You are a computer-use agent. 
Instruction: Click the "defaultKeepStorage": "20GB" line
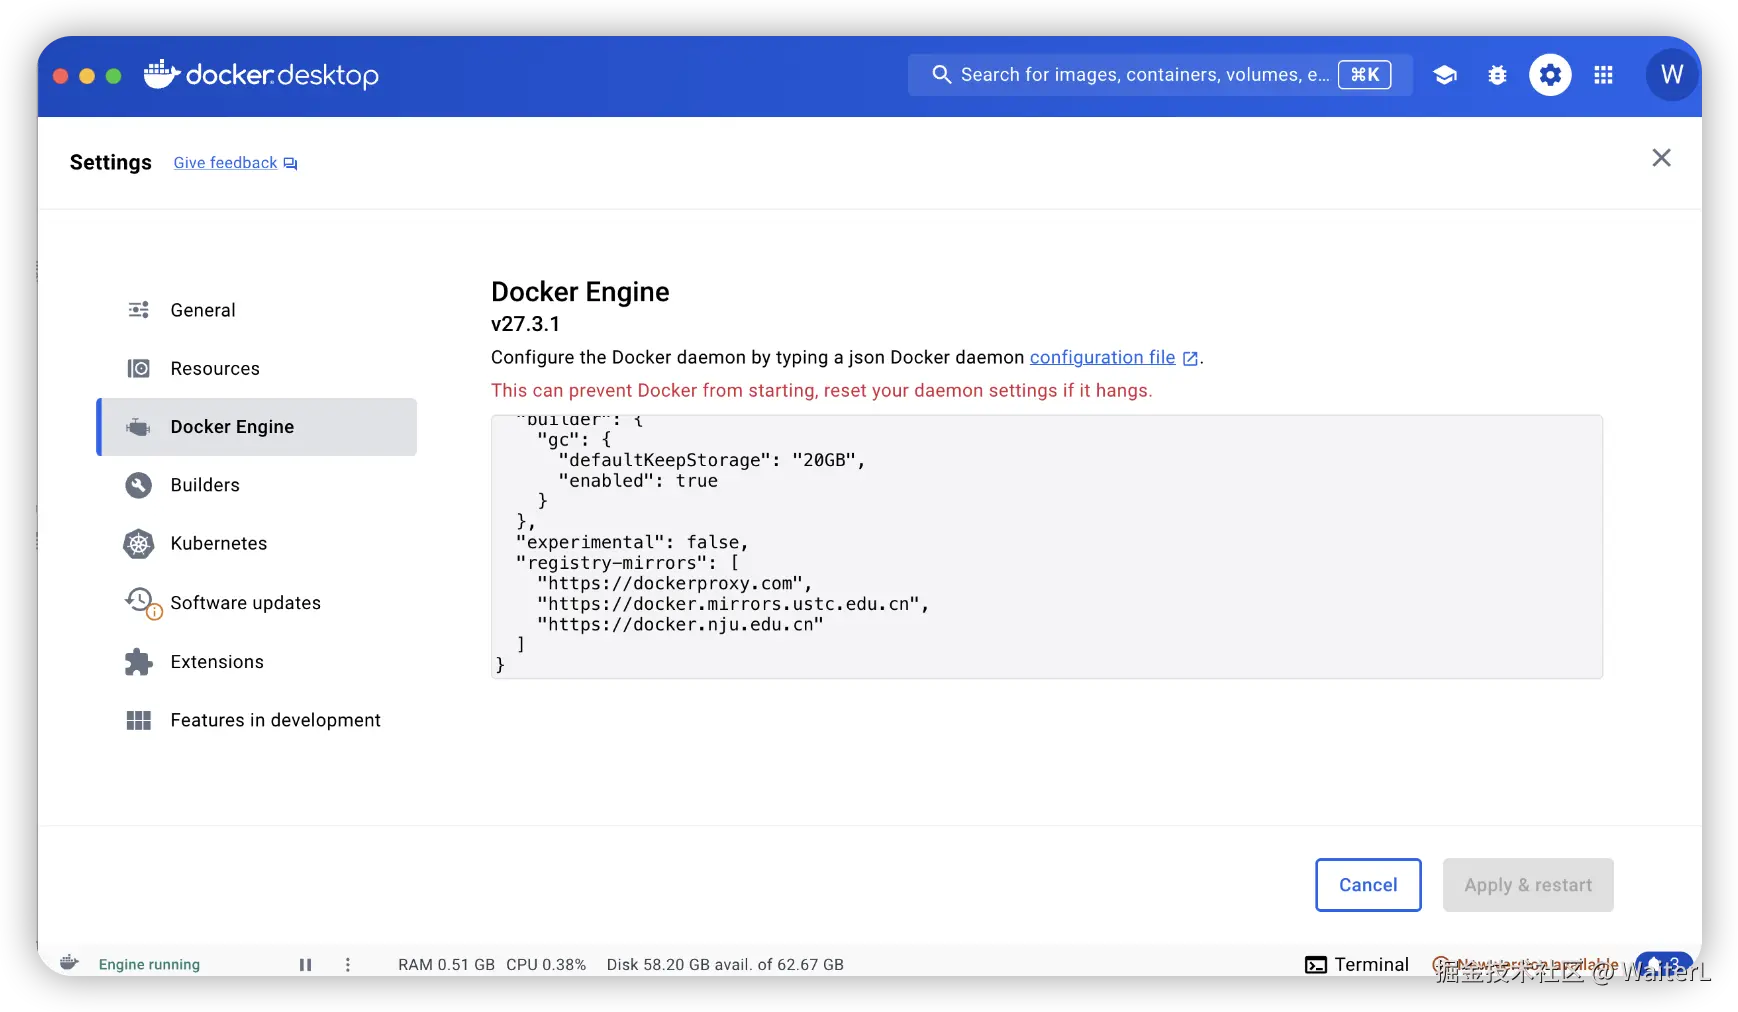coord(711,460)
